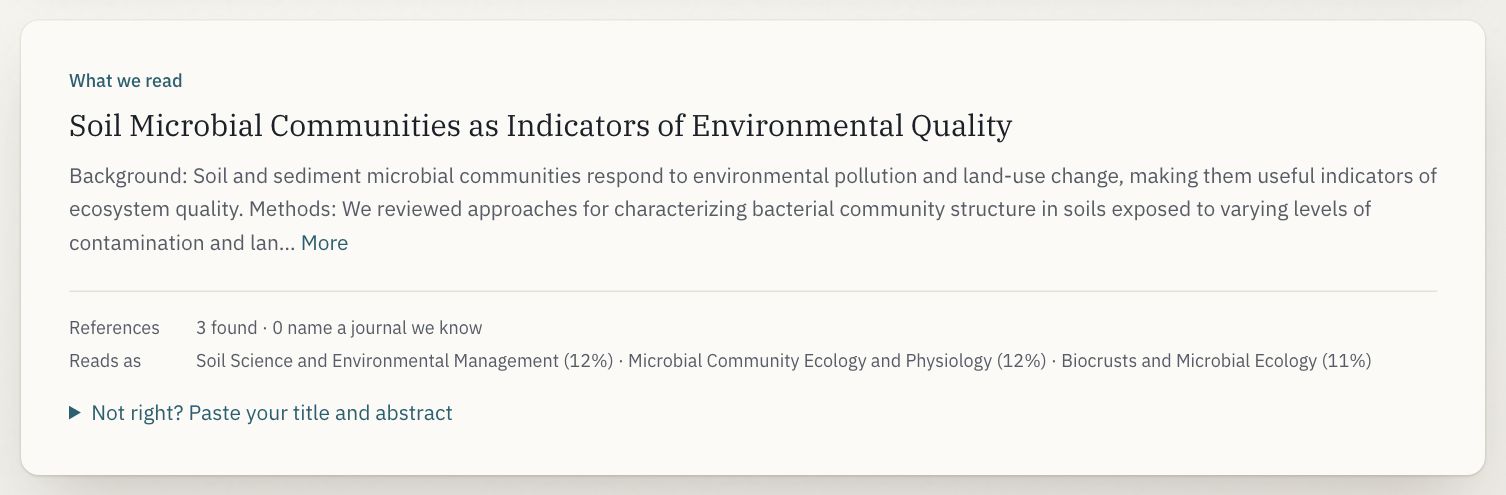This screenshot has width=1506, height=495.
Task: Click Biocrusts and Microbial Ecology topic
Action: coord(1216,361)
